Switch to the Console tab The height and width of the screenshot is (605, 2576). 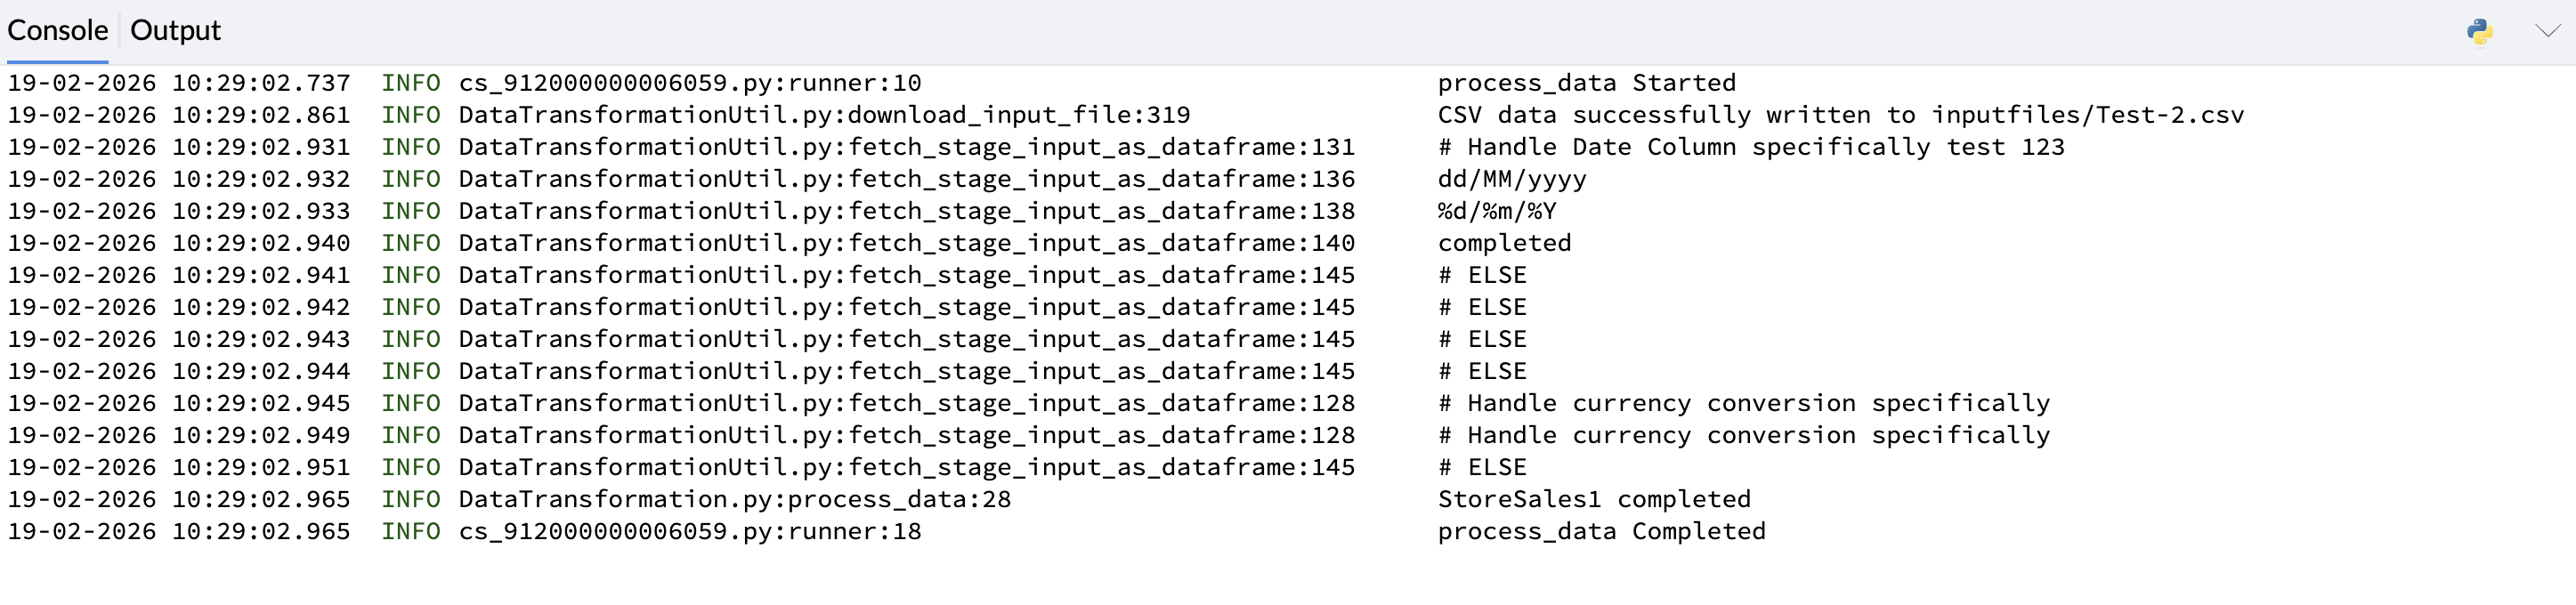(x=57, y=31)
